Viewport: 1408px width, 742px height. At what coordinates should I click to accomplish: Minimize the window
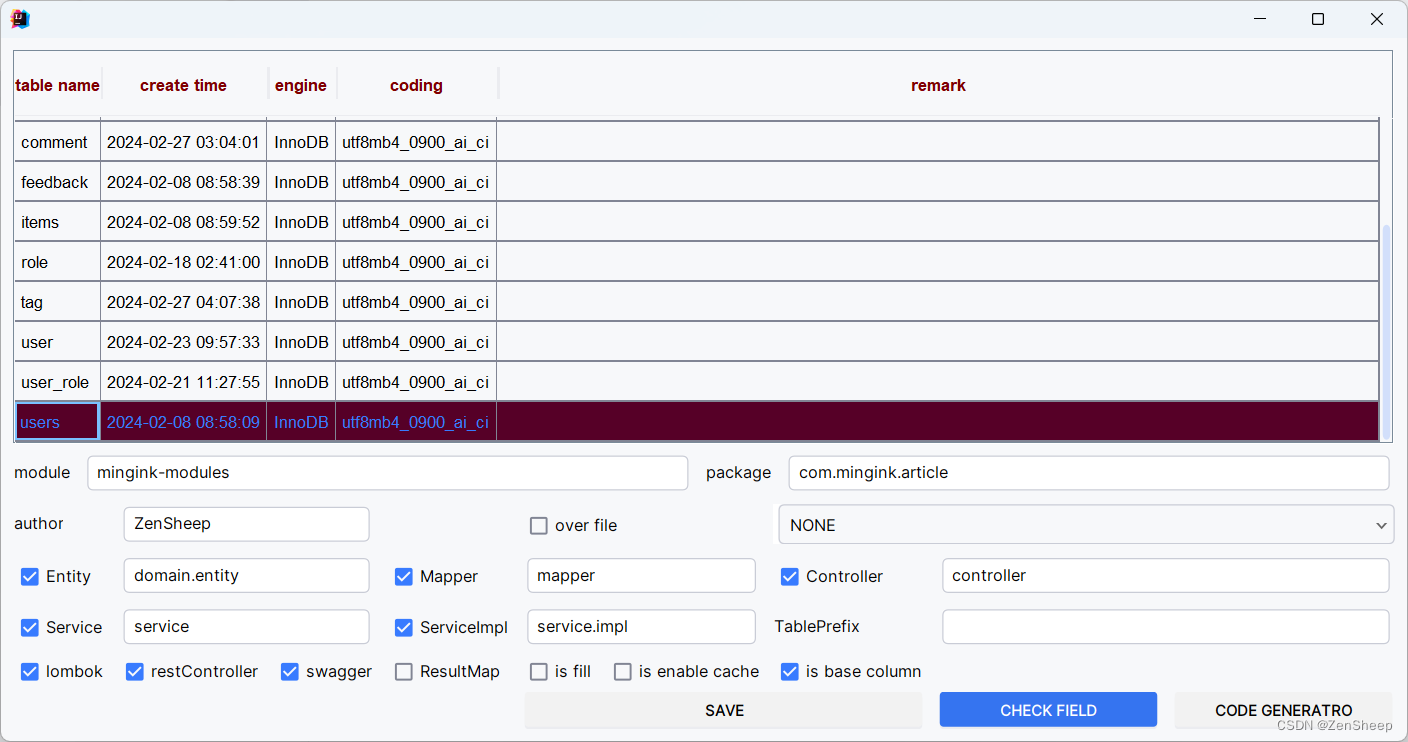pyautogui.click(x=1260, y=19)
